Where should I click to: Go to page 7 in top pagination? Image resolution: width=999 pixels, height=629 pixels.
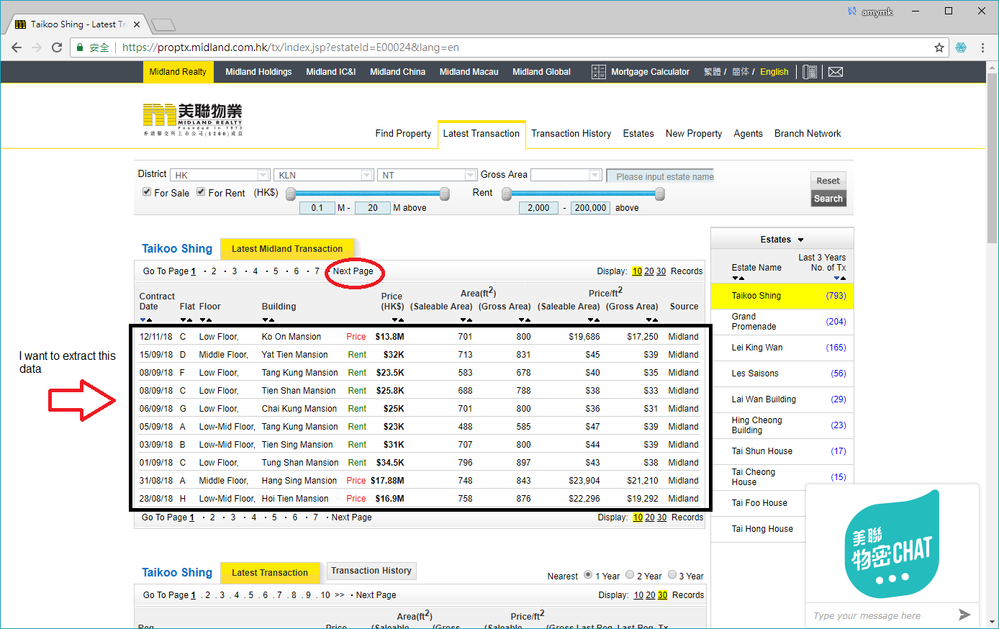pyautogui.click(x=317, y=271)
